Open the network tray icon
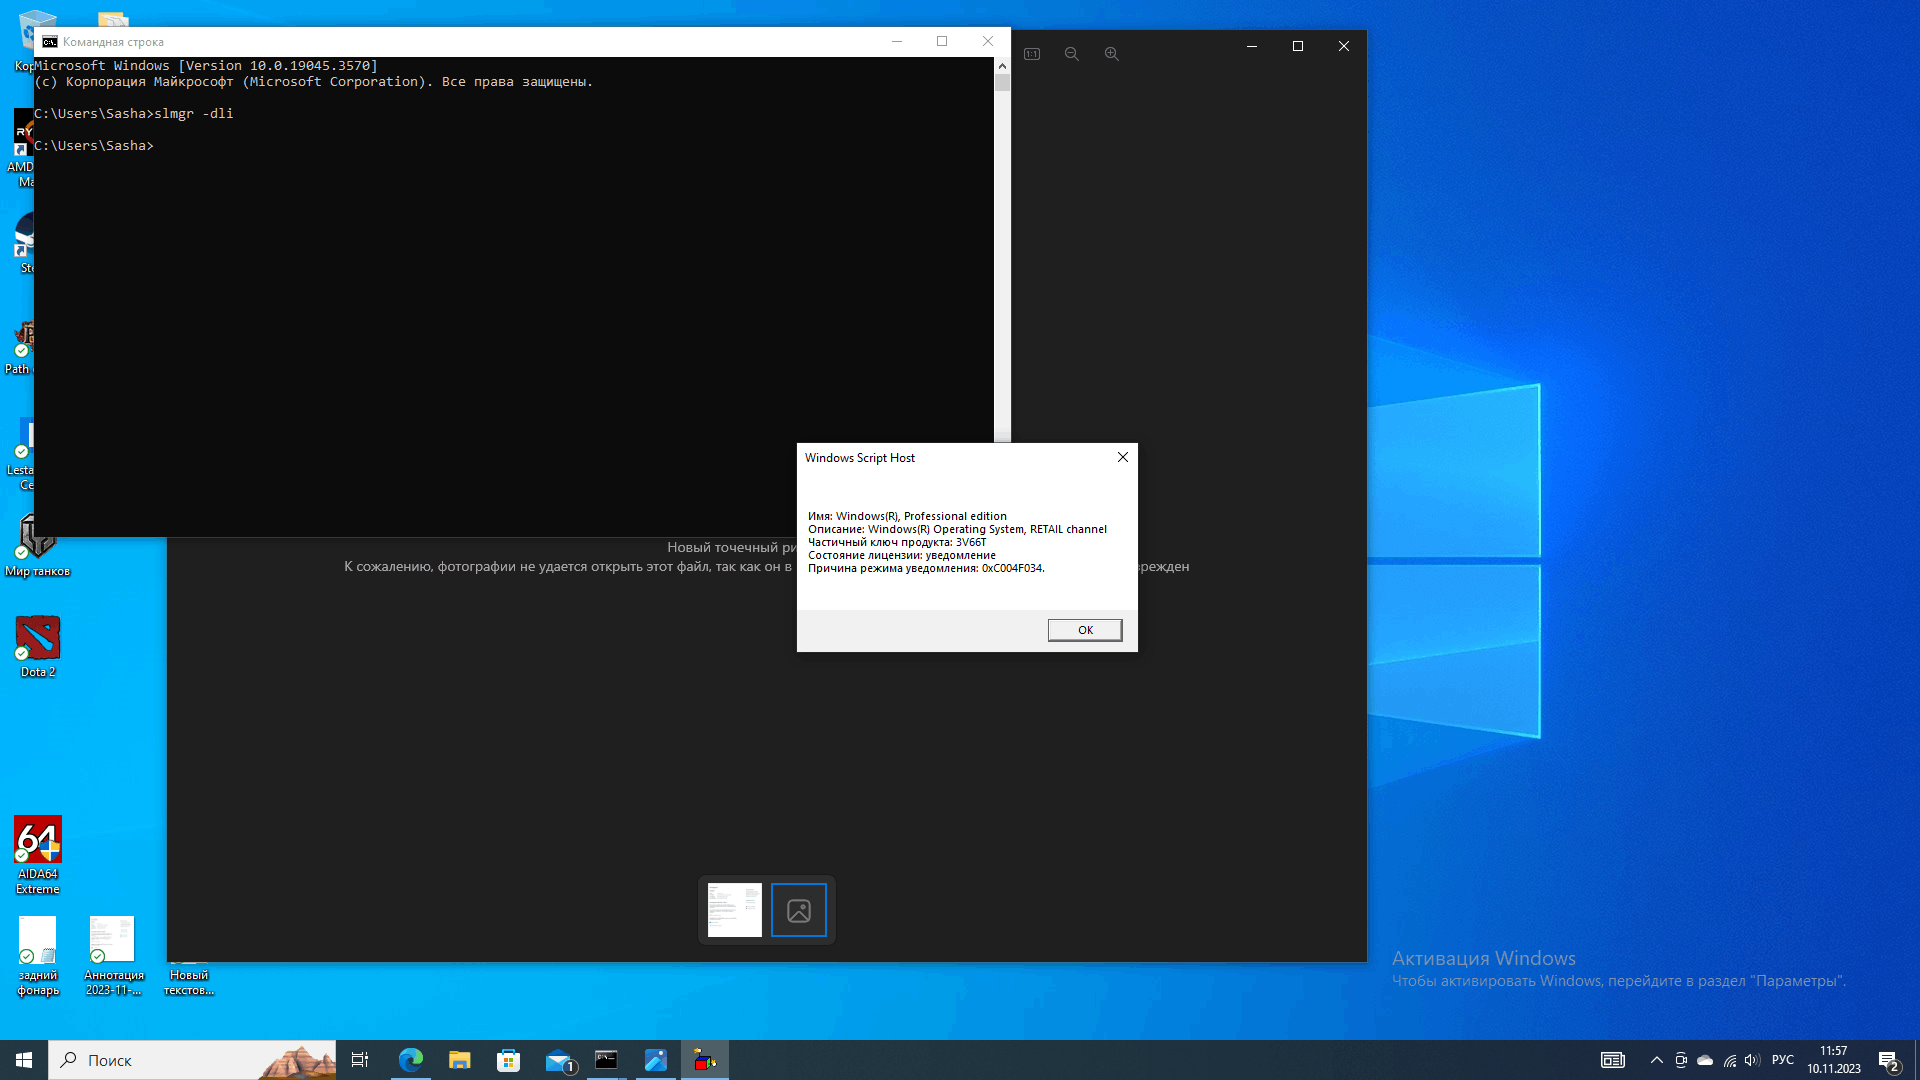Viewport: 1920px width, 1080px height. point(1729,1060)
